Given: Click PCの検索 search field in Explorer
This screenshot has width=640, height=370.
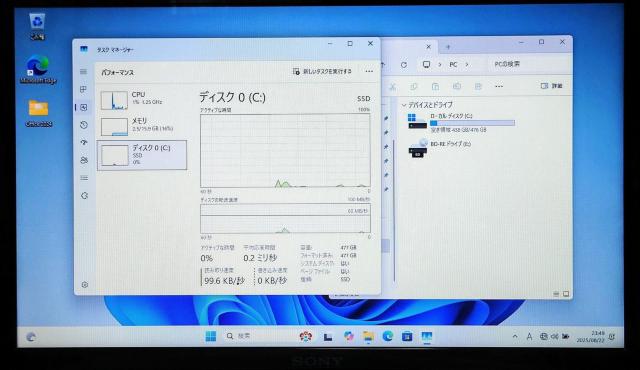Looking at the screenshot, I should click(x=527, y=64).
